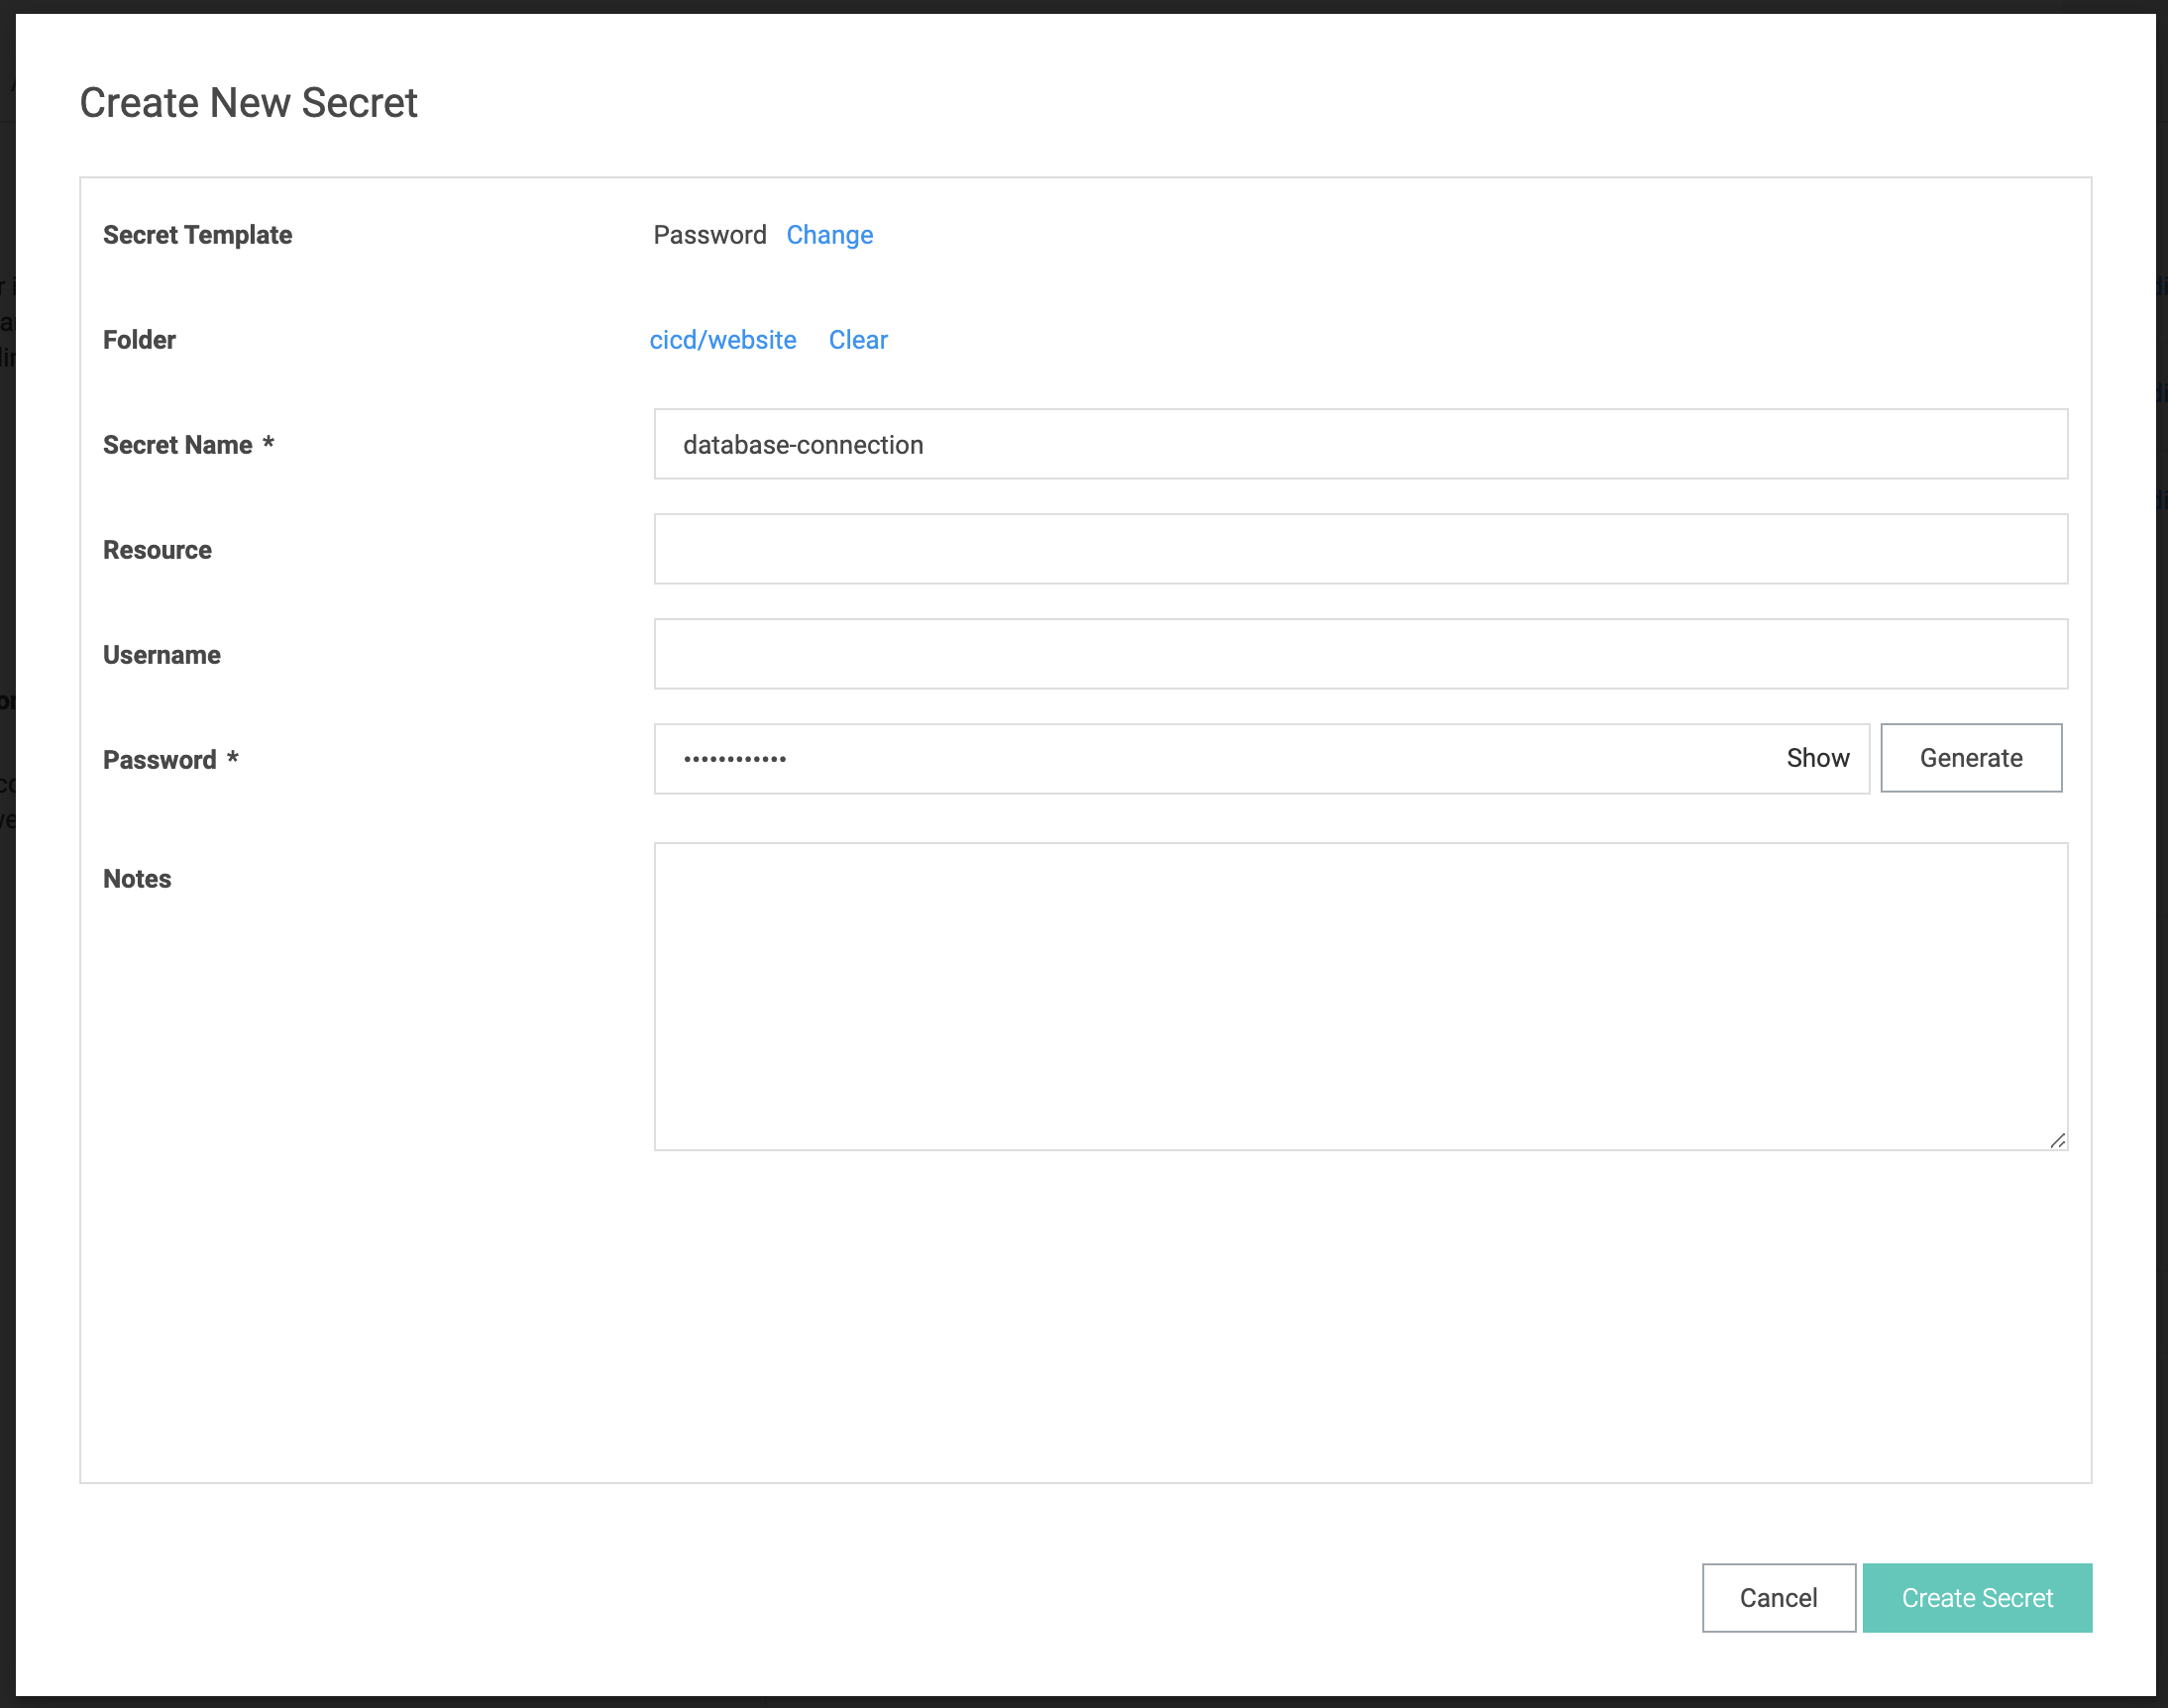Click into the Username input field

click(1360, 654)
